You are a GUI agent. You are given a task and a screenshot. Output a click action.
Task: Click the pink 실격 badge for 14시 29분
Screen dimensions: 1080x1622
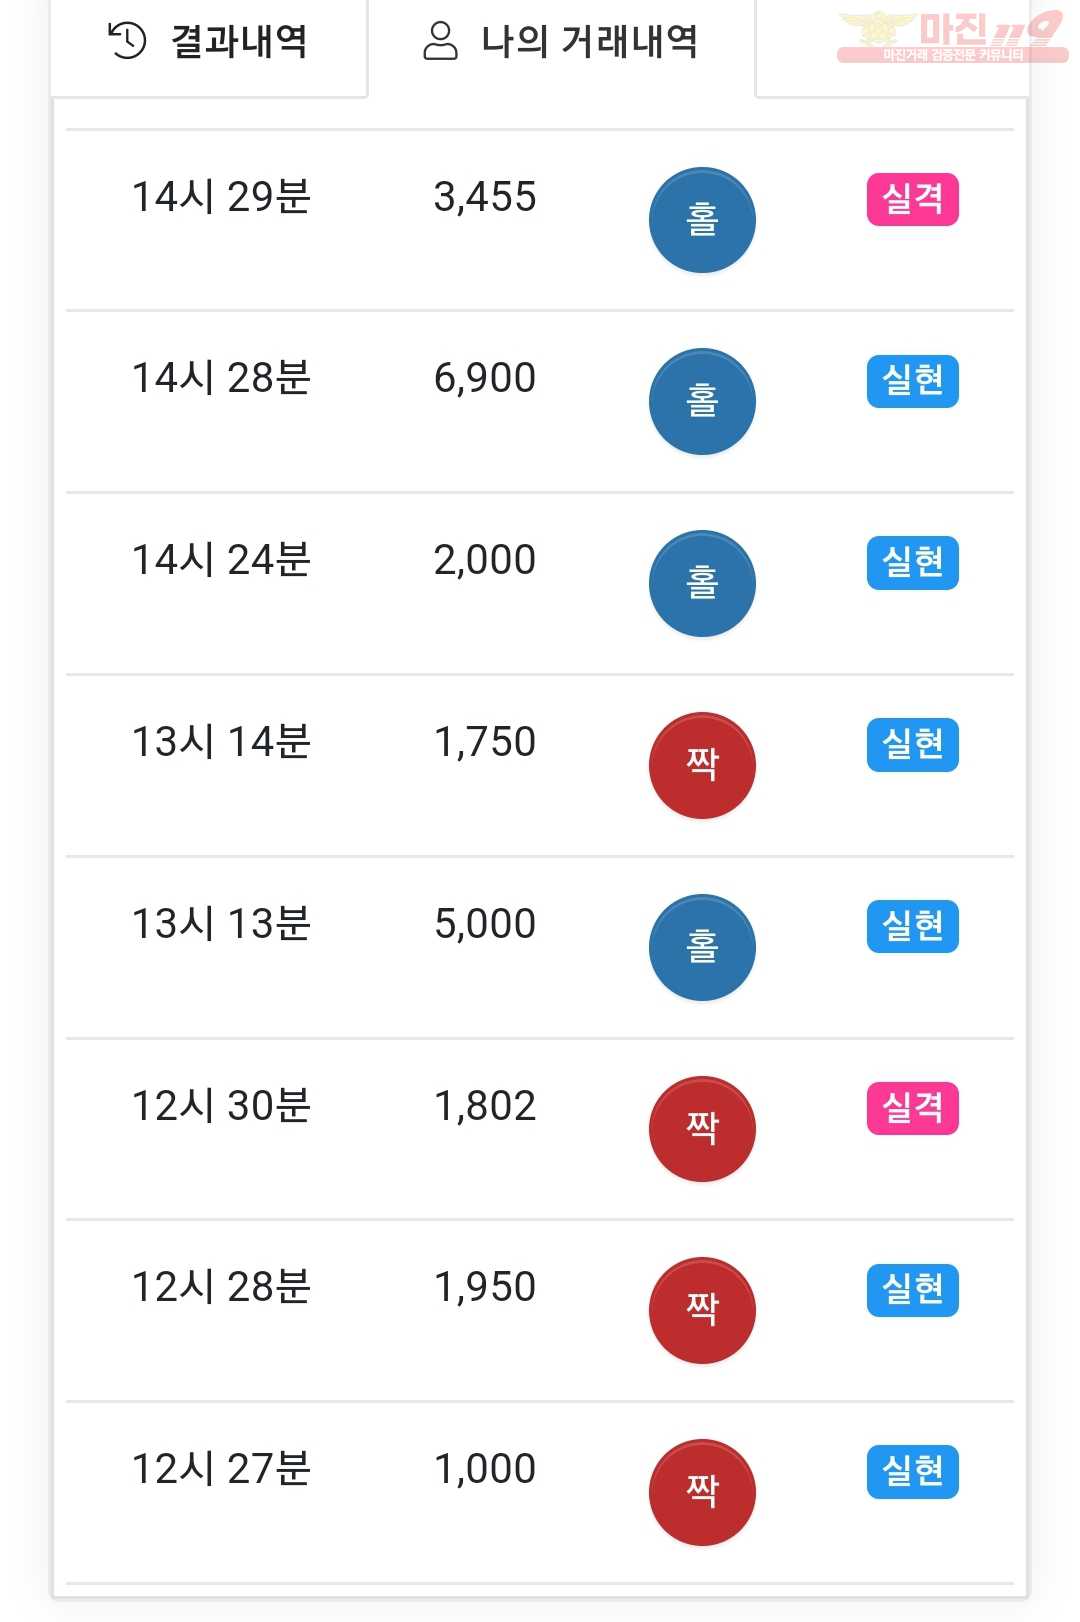click(x=912, y=199)
